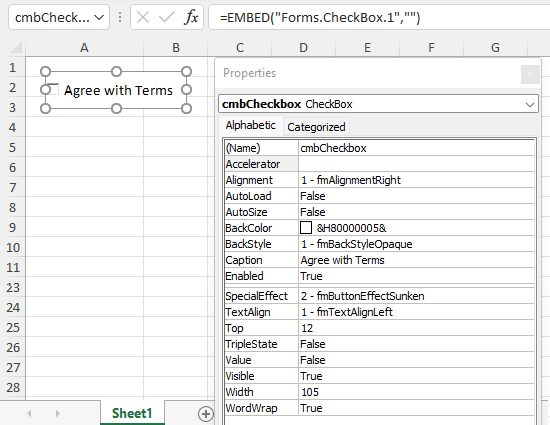Screen dimensions: 550x425
Task: Switch to the Categorized tab
Action: tap(316, 127)
